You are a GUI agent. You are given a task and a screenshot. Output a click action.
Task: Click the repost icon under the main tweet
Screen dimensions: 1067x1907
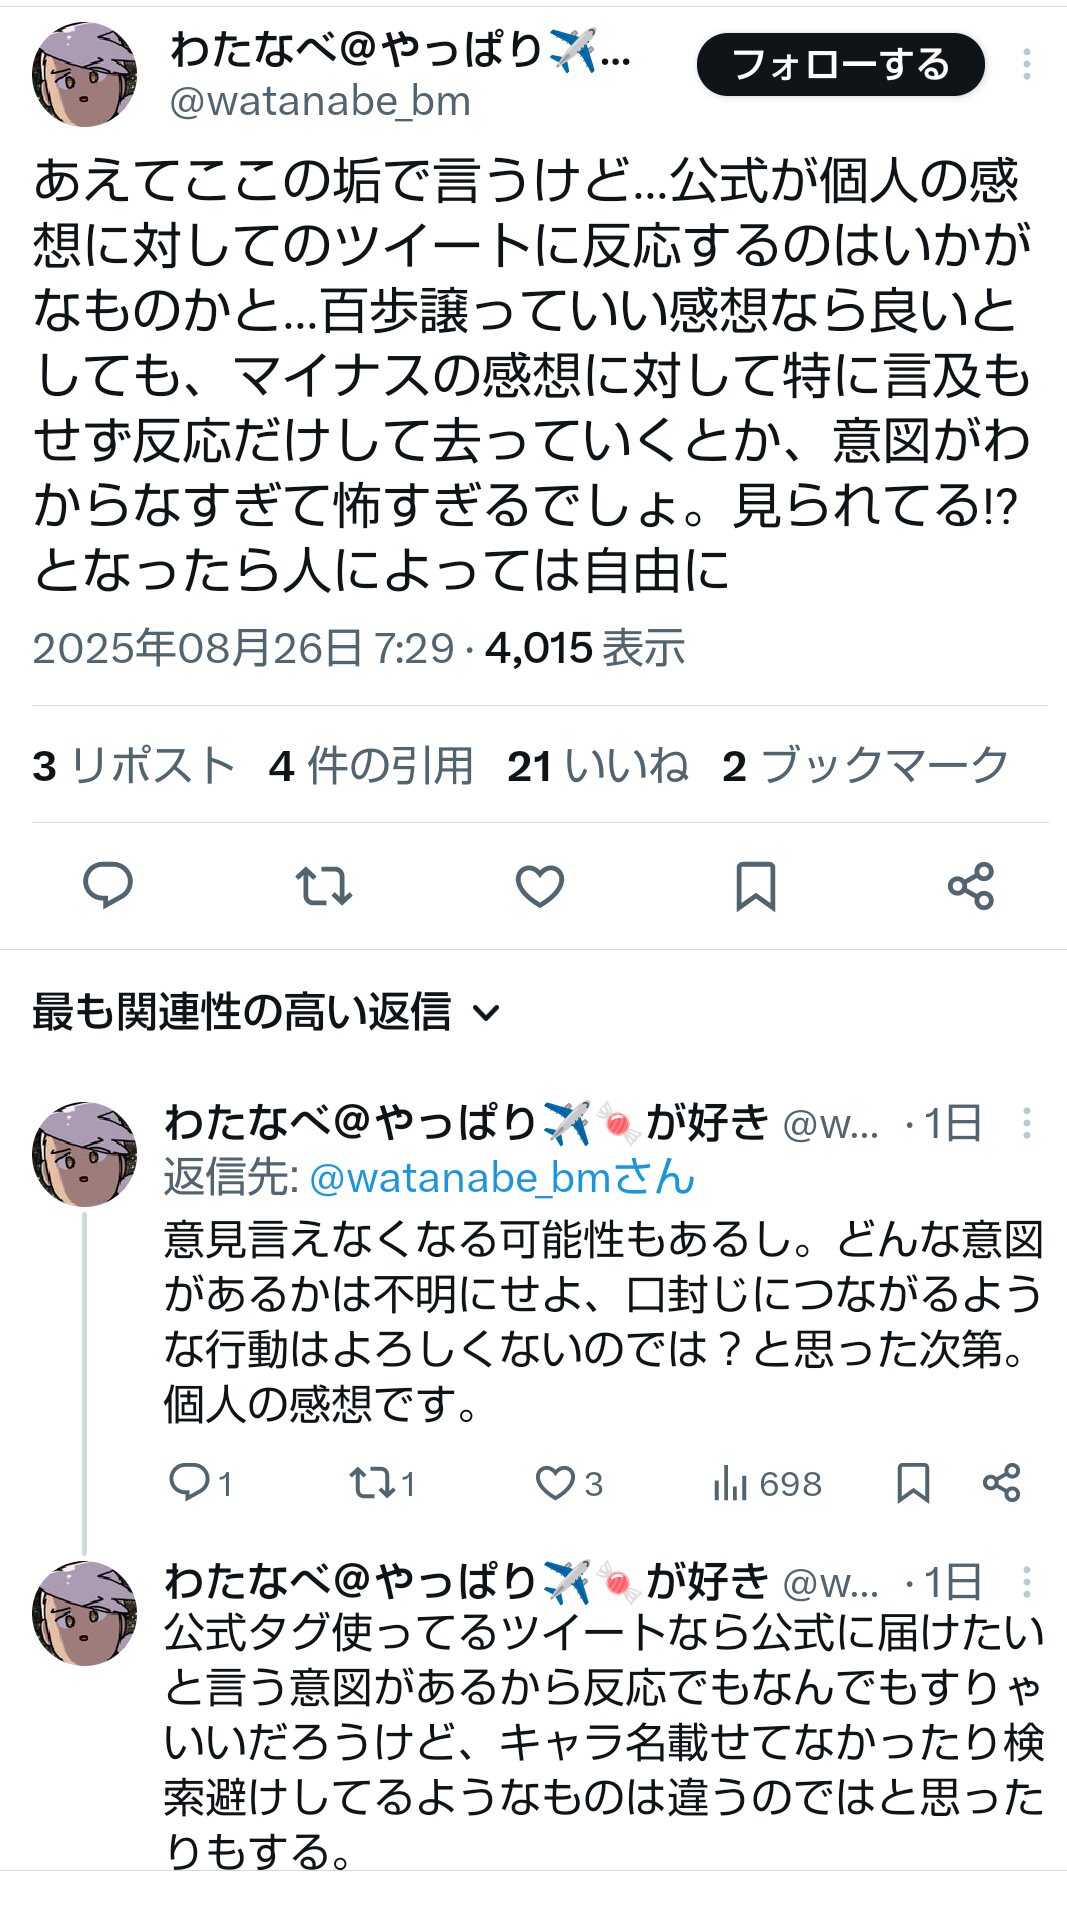point(324,885)
